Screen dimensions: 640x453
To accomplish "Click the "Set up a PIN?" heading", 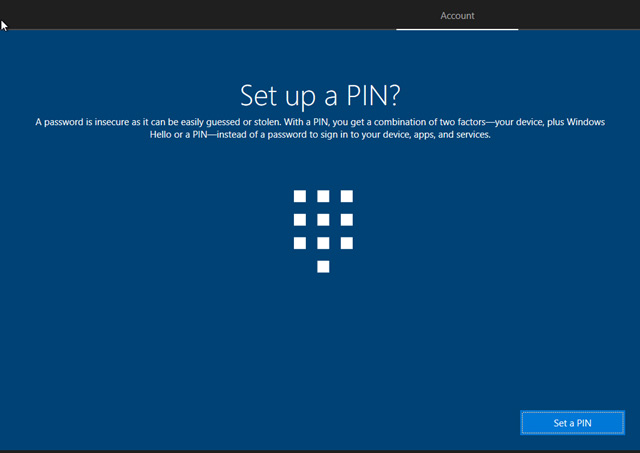I will [x=320, y=95].
